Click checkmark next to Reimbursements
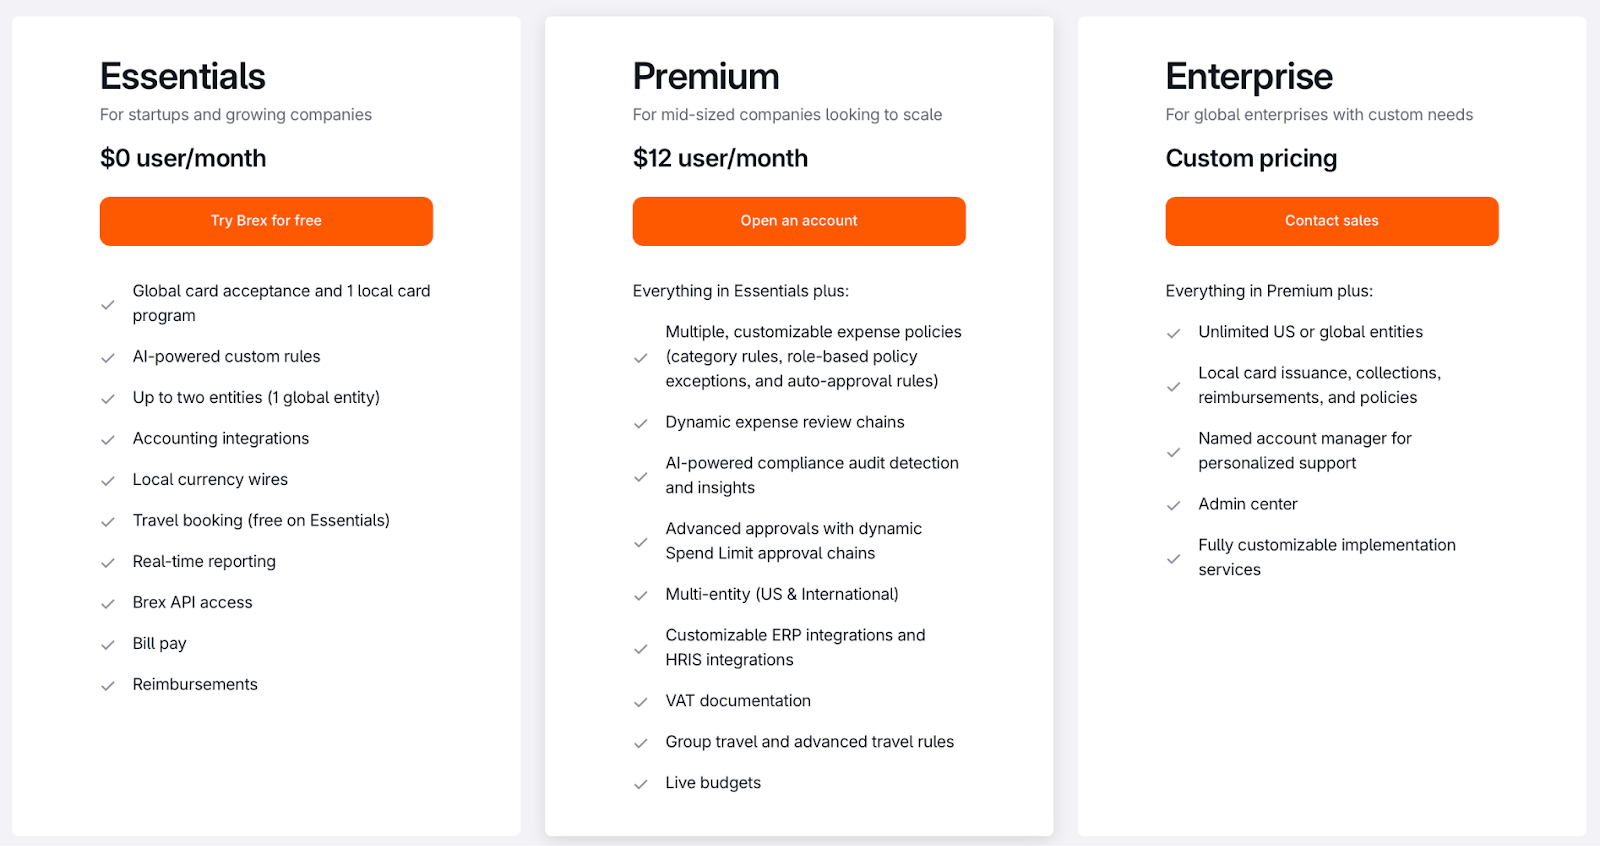 (x=108, y=686)
